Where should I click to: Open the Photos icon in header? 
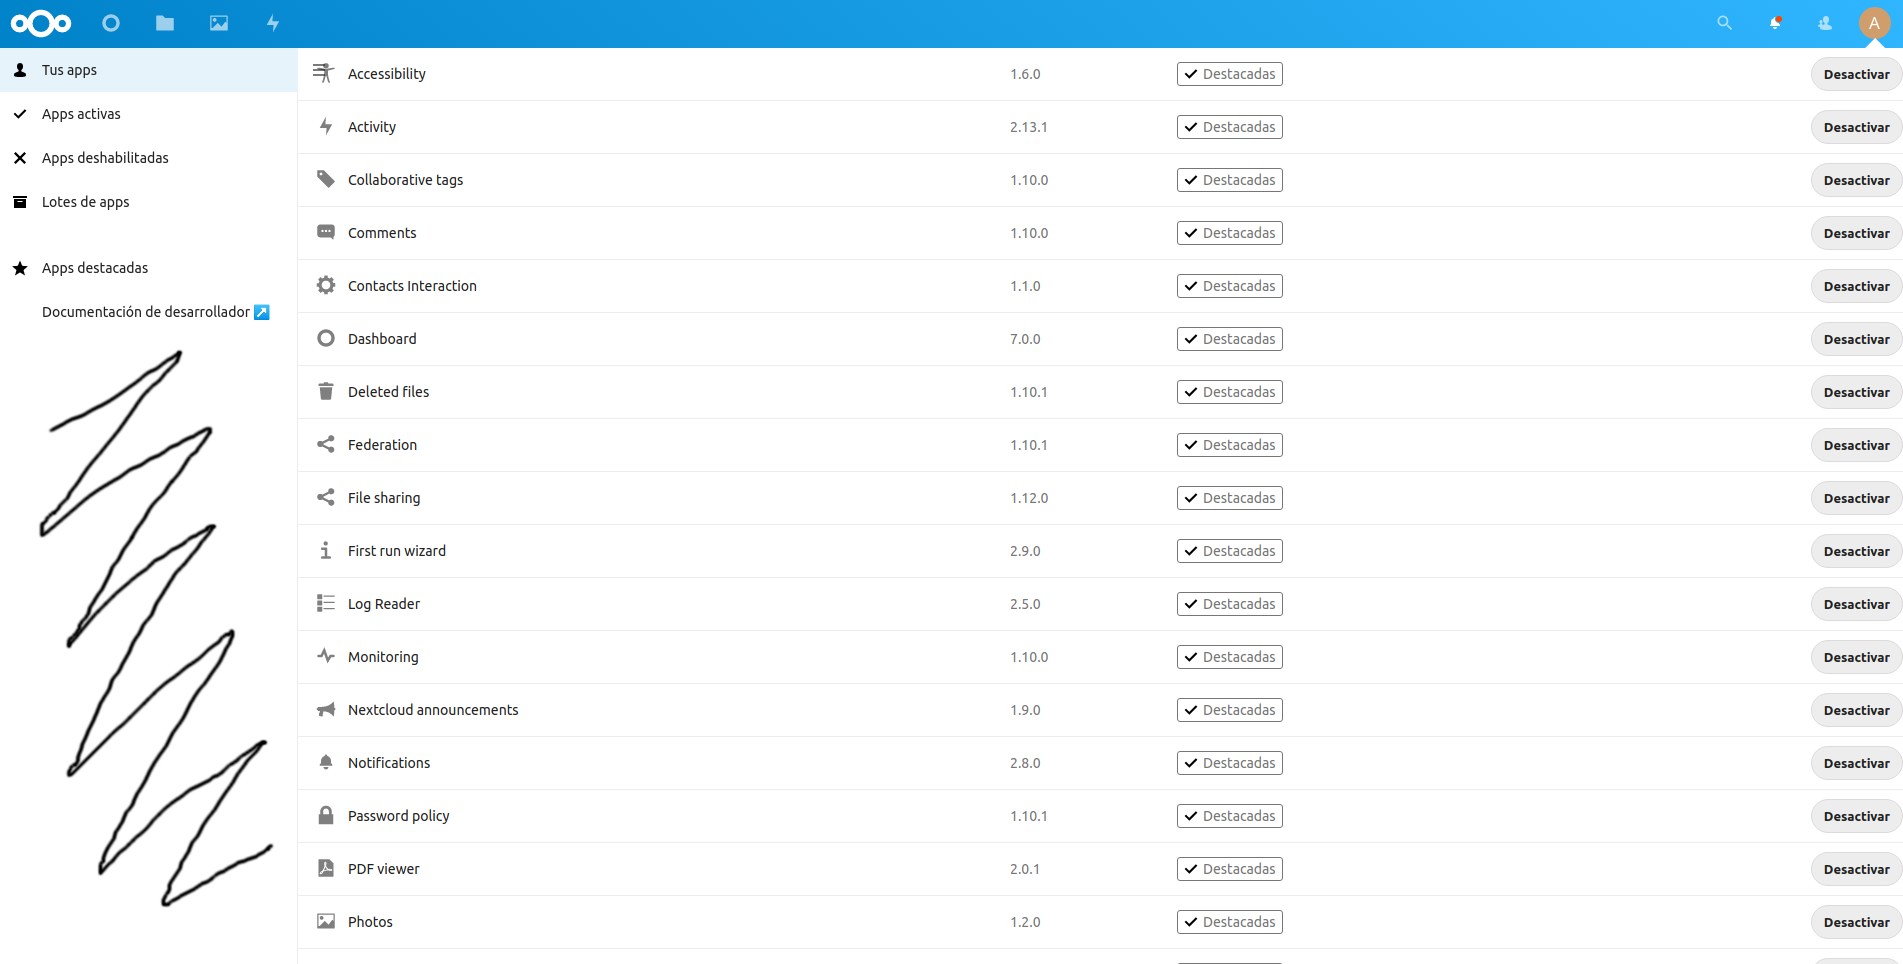pyautogui.click(x=219, y=23)
